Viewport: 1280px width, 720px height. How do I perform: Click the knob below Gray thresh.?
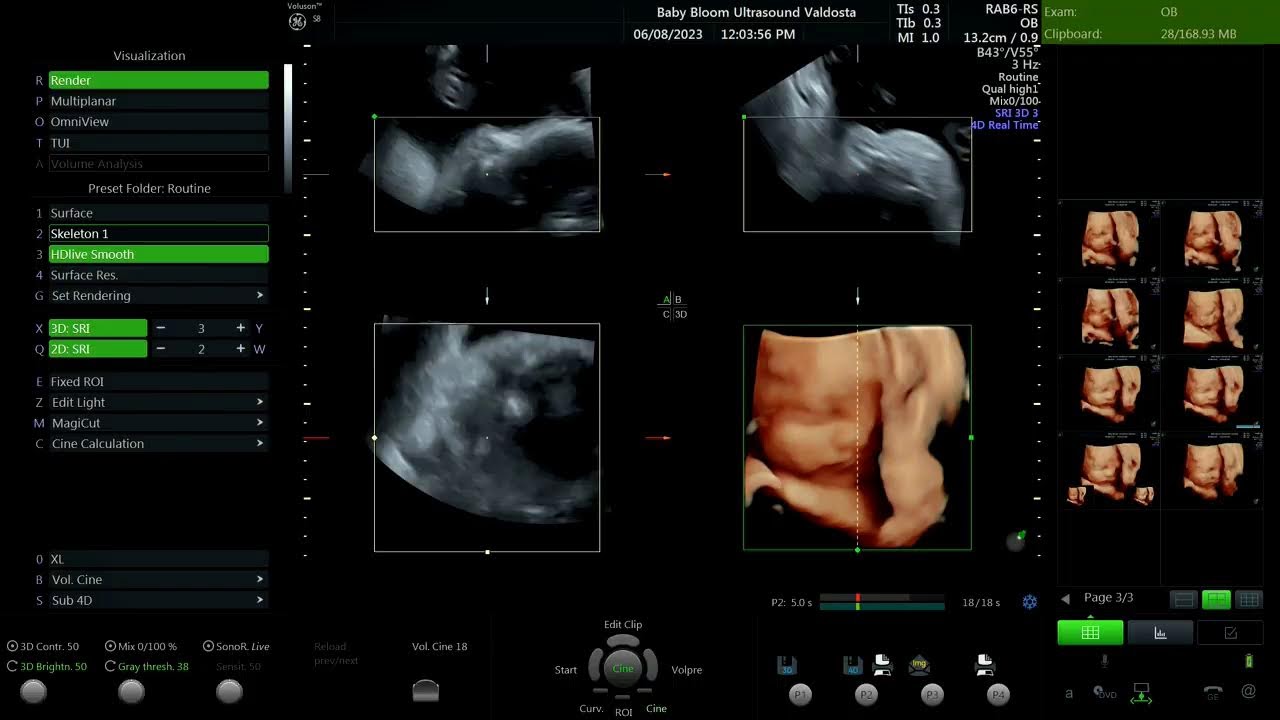tap(132, 691)
